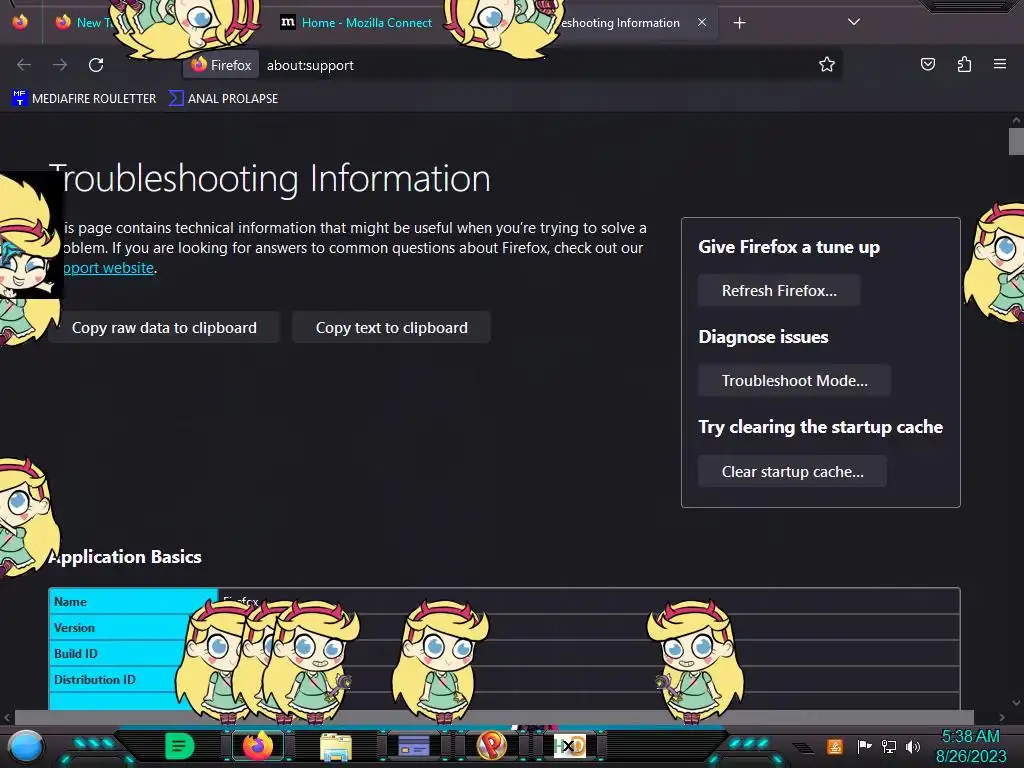The width and height of the screenshot is (1024, 768).
Task: Click the Diagnose issues heading
Action: pyautogui.click(x=763, y=337)
